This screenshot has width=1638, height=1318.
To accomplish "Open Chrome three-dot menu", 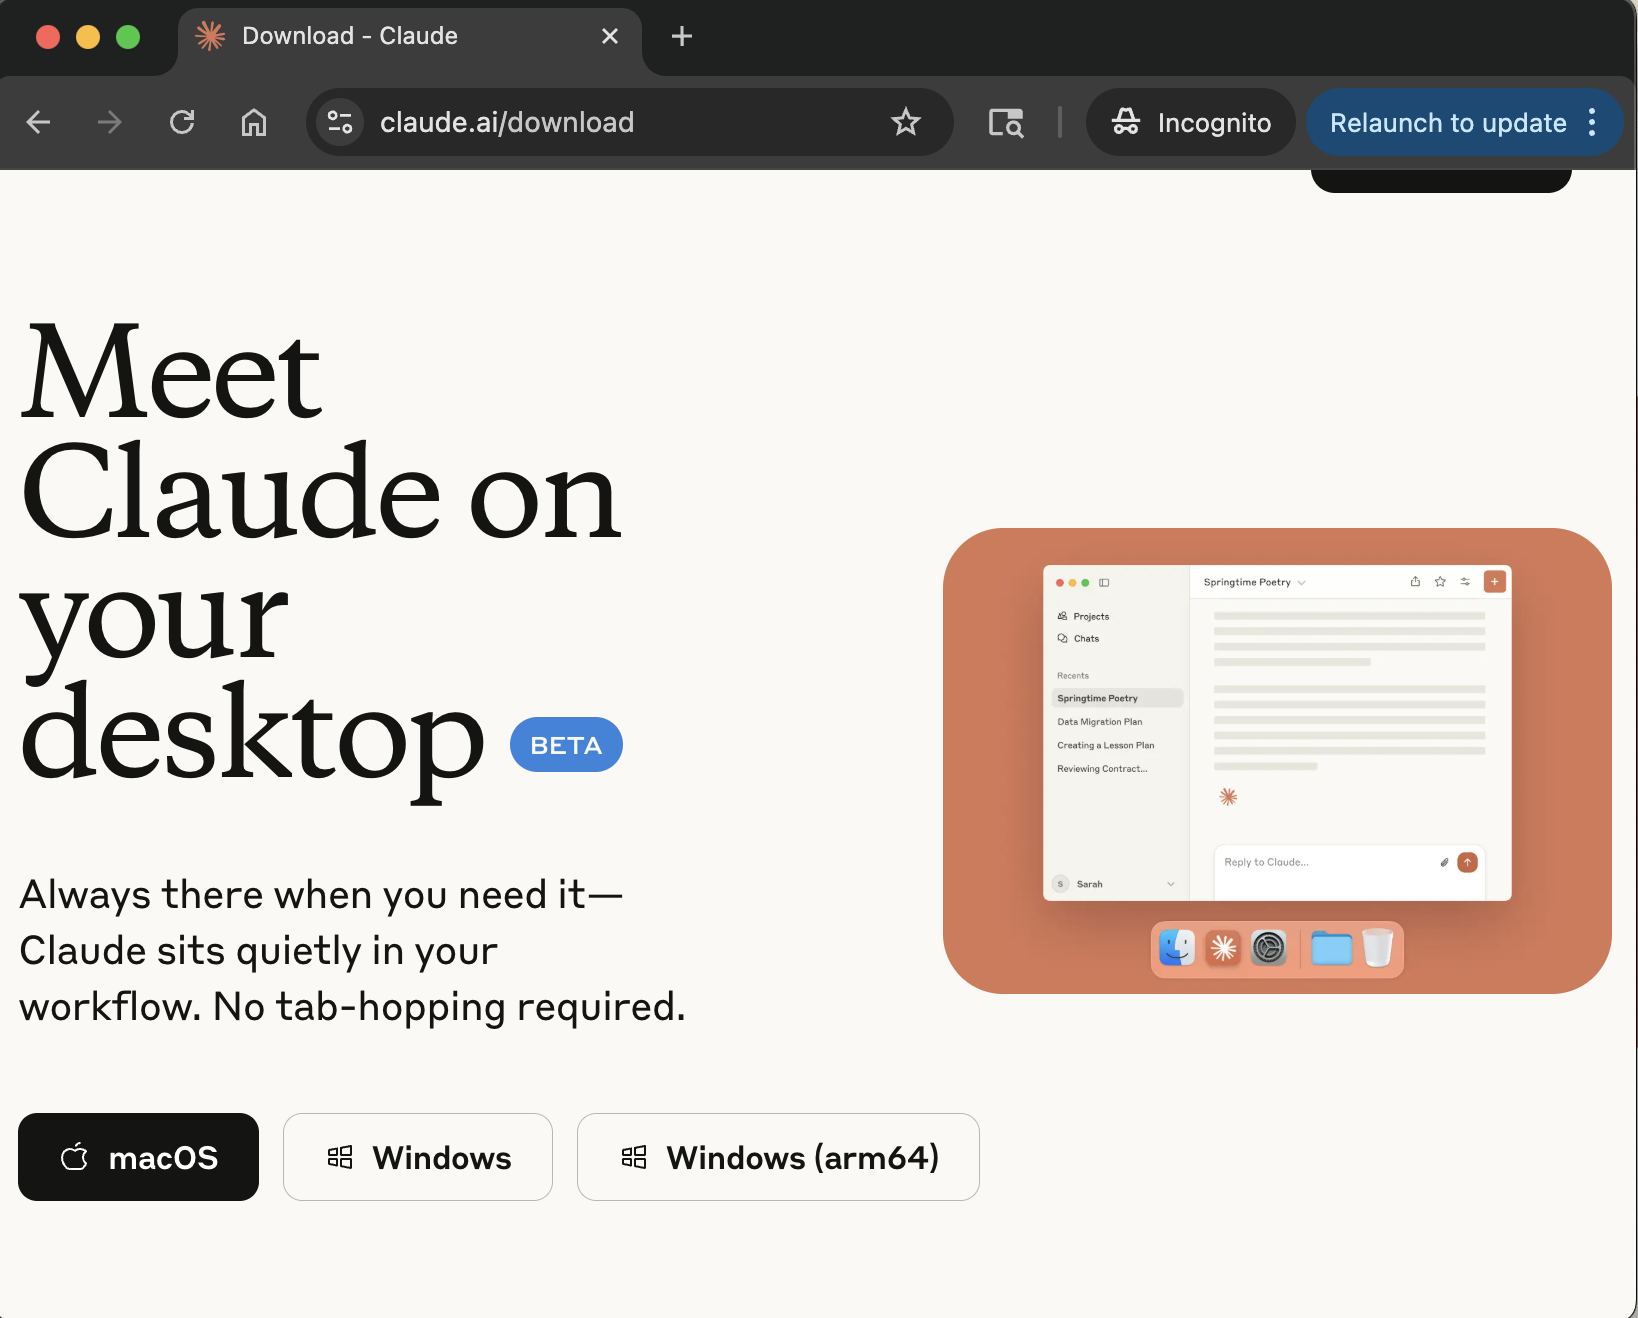I will pyautogui.click(x=1592, y=122).
